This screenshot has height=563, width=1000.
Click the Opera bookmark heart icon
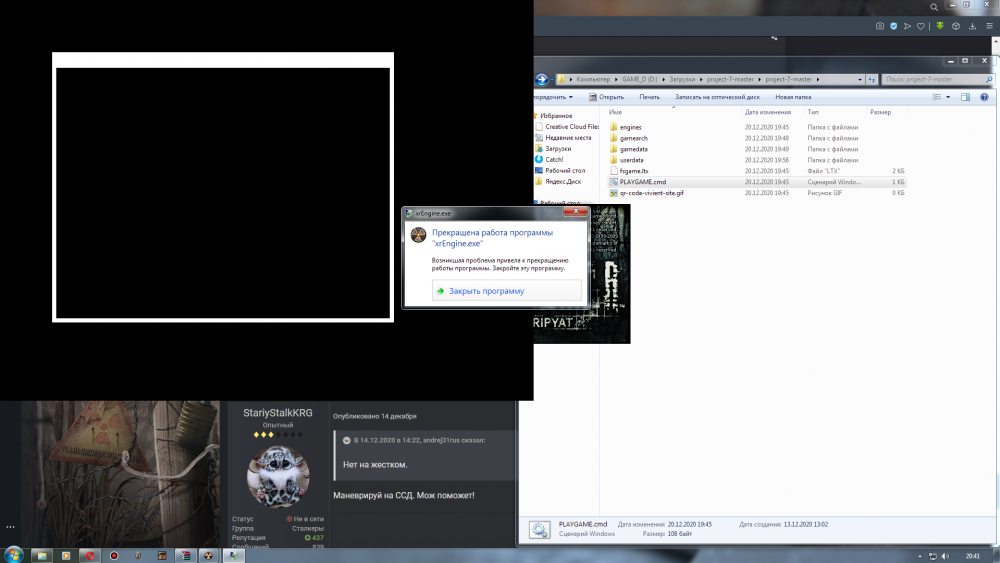[x=920, y=26]
